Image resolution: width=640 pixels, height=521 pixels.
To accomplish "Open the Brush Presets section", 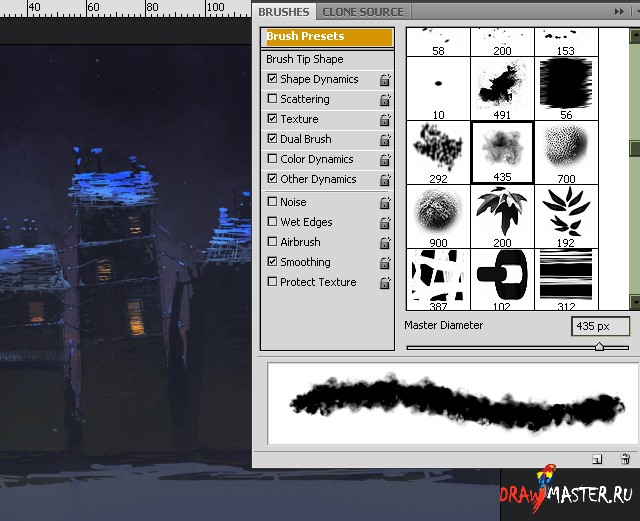I will tap(327, 37).
